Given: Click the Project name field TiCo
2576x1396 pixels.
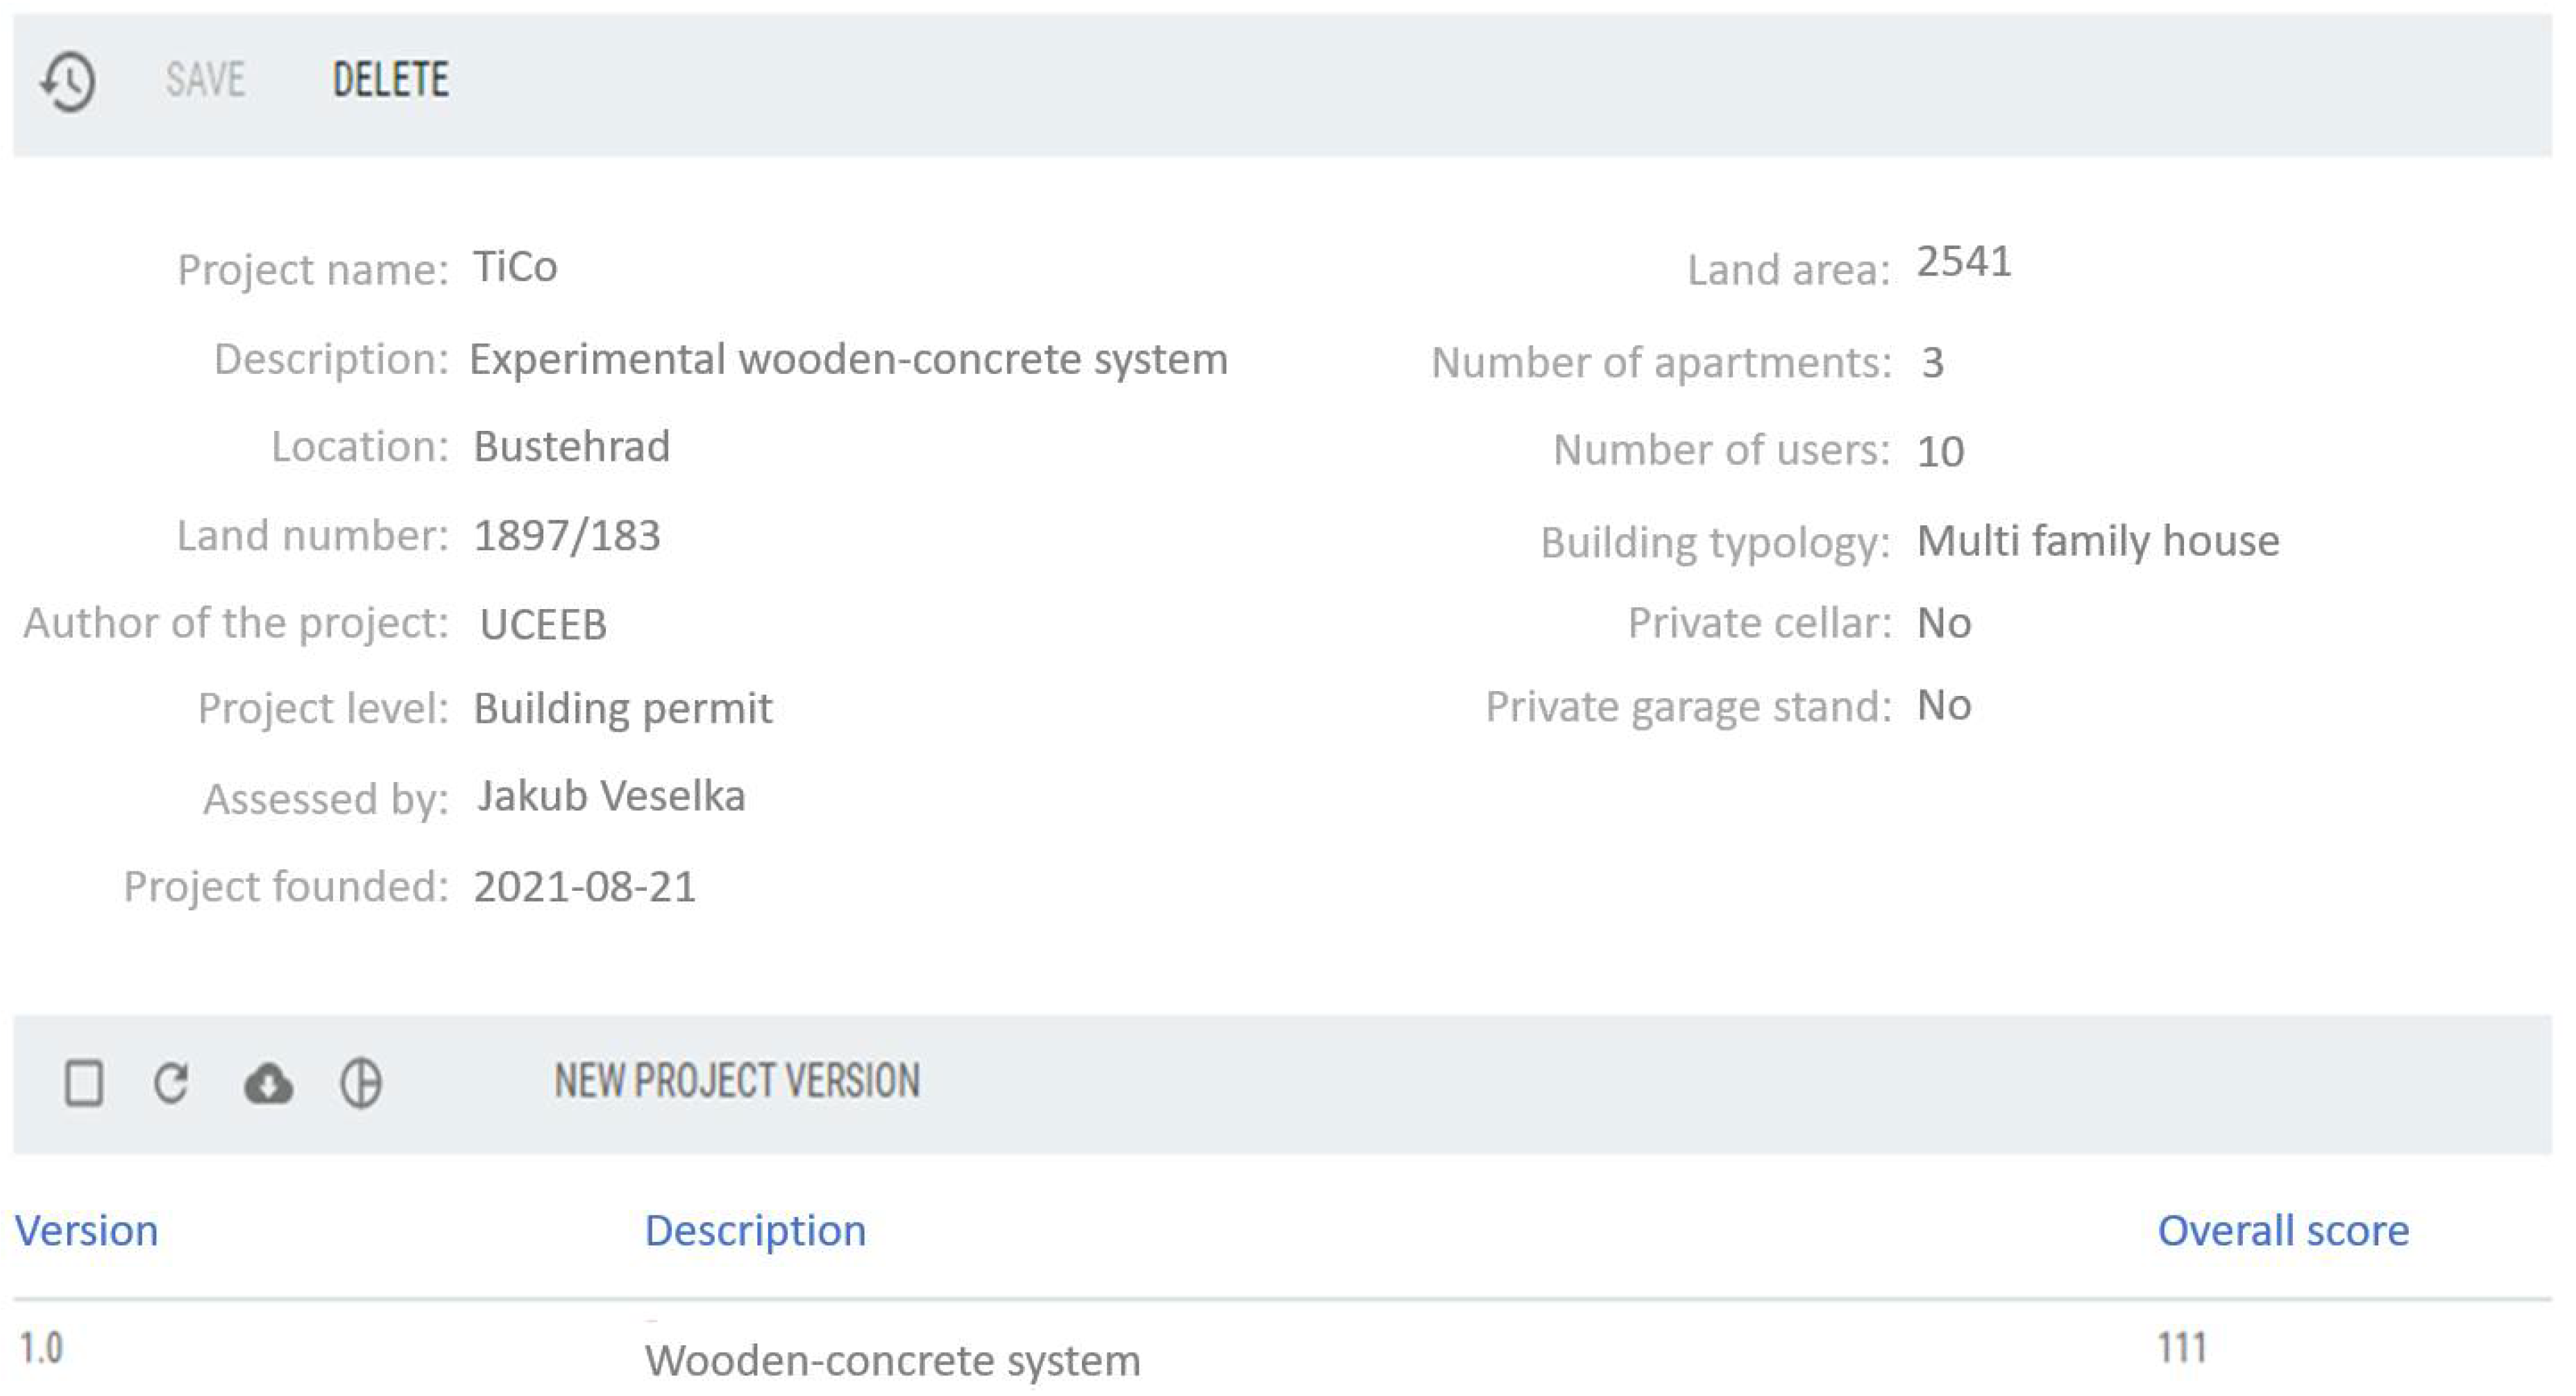Looking at the screenshot, I should pos(515,267).
